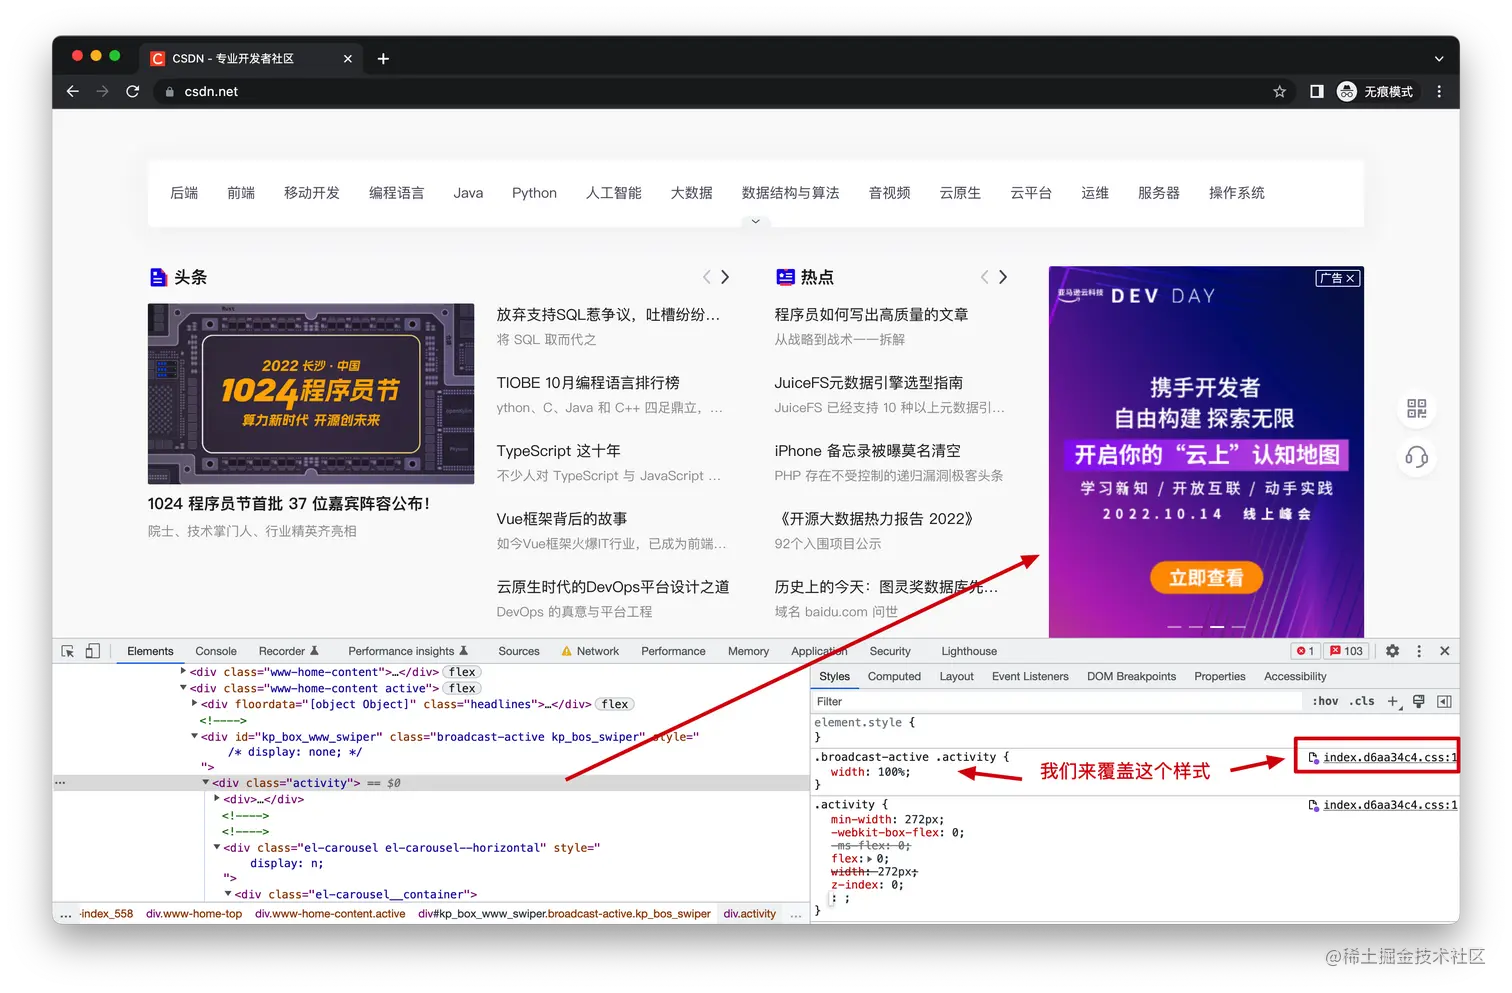
Task: Open index.d6aa34c4.css link for .broadcast-active rule
Action: (x=1390, y=757)
